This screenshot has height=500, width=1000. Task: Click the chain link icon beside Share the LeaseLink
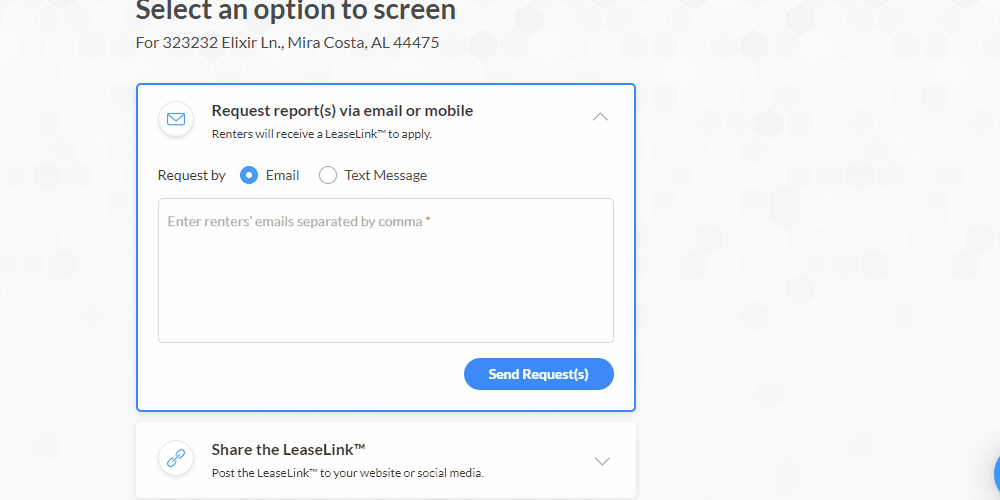tap(176, 458)
